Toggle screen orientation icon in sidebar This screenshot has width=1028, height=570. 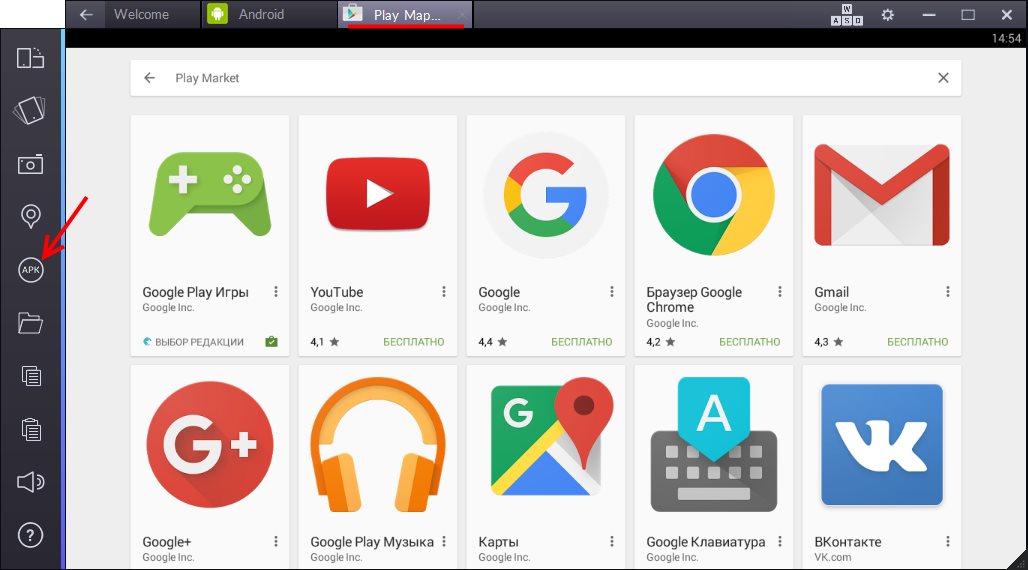[x=30, y=58]
